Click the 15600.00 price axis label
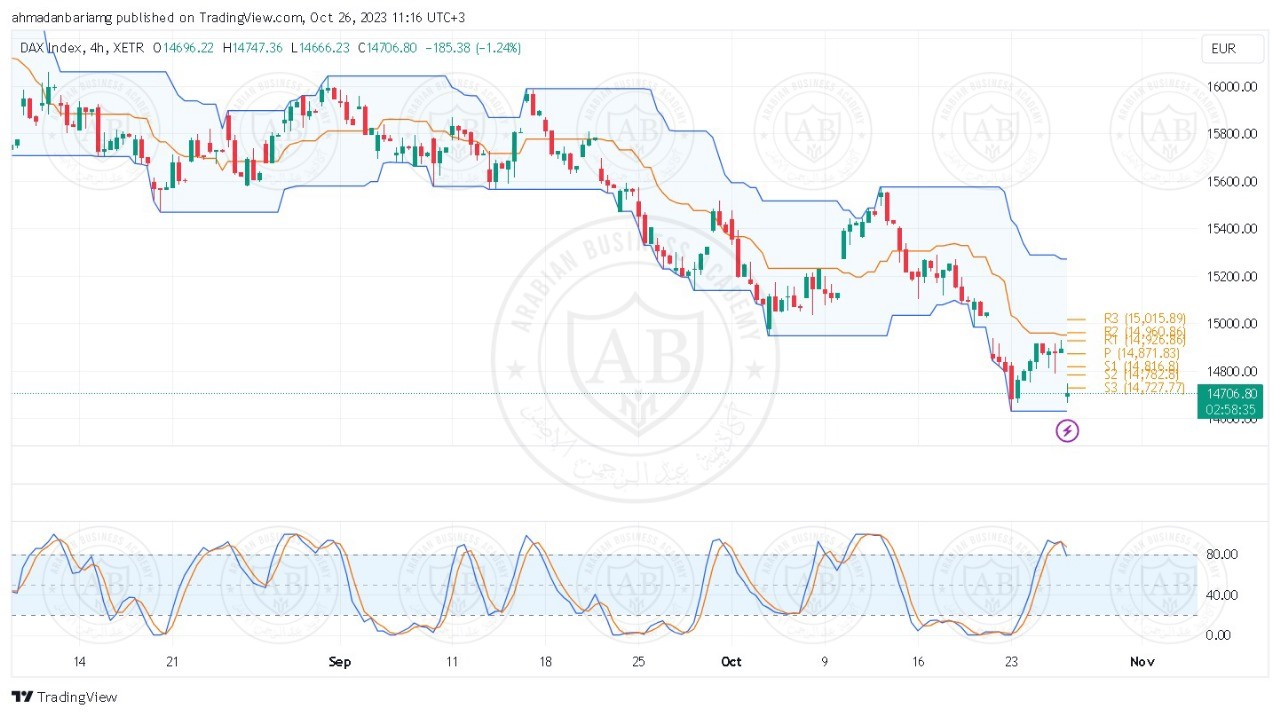 coord(1230,182)
